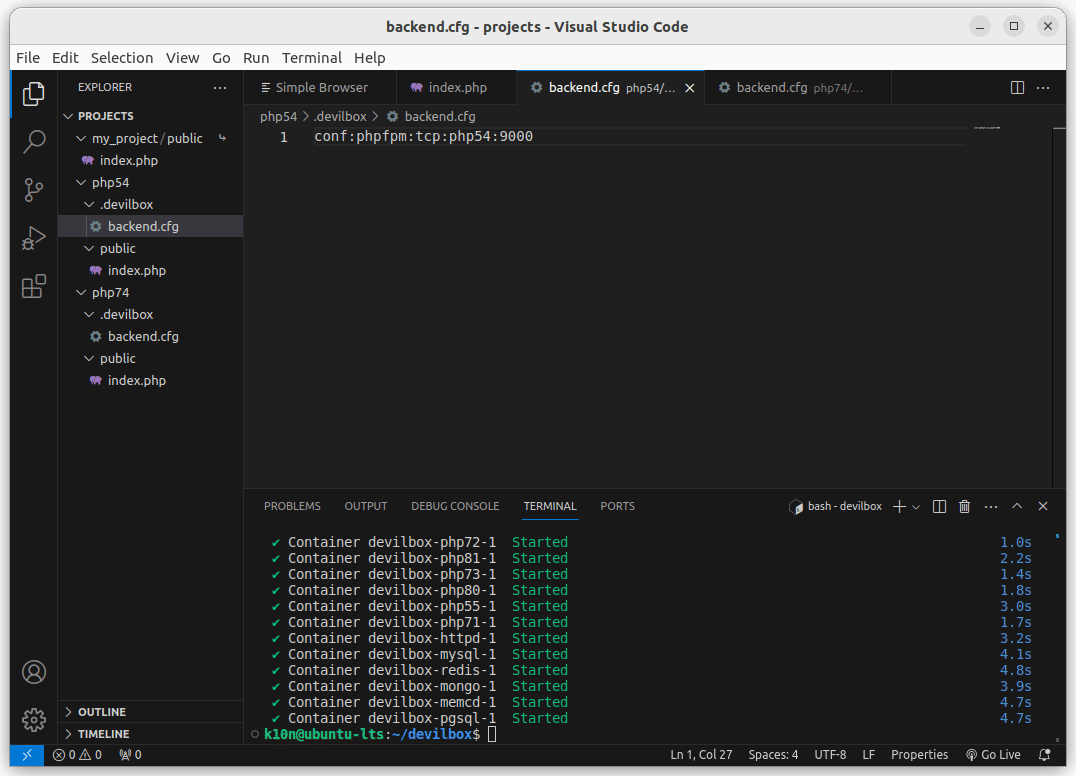Split the terminal panel
Screen dimensions: 1076x776
point(939,507)
